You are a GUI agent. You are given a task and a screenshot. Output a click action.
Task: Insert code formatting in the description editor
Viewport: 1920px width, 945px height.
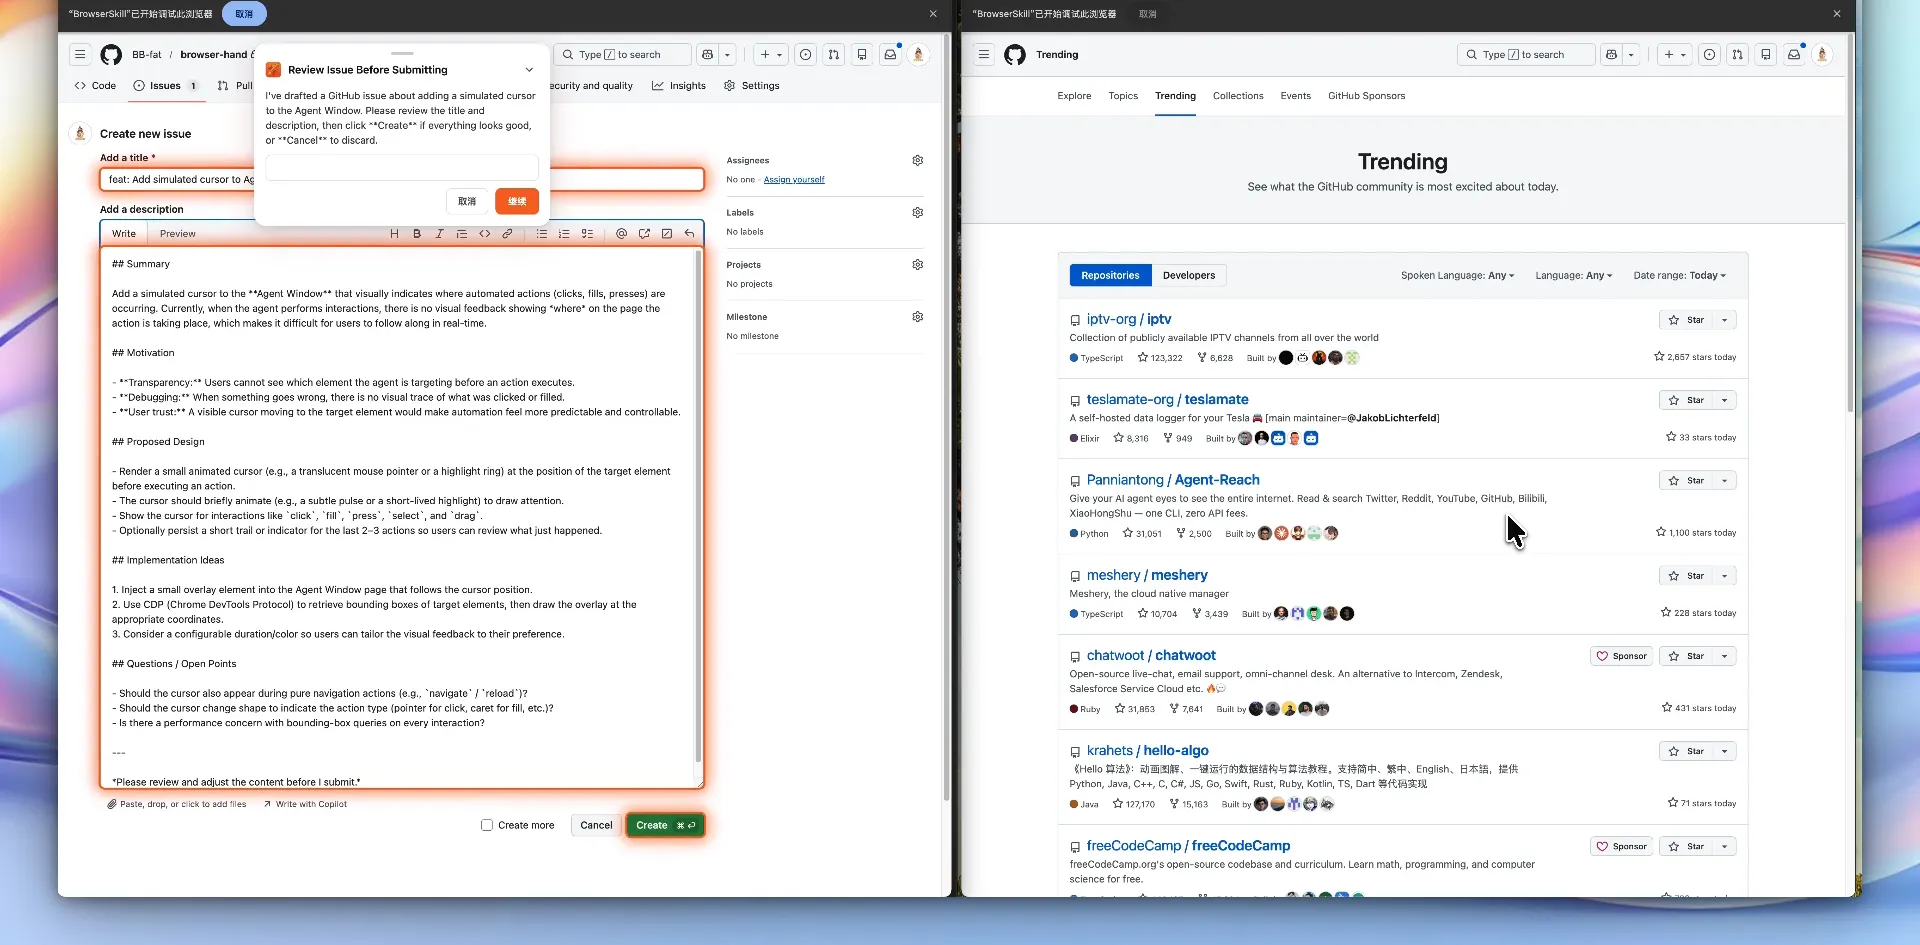[x=485, y=234]
